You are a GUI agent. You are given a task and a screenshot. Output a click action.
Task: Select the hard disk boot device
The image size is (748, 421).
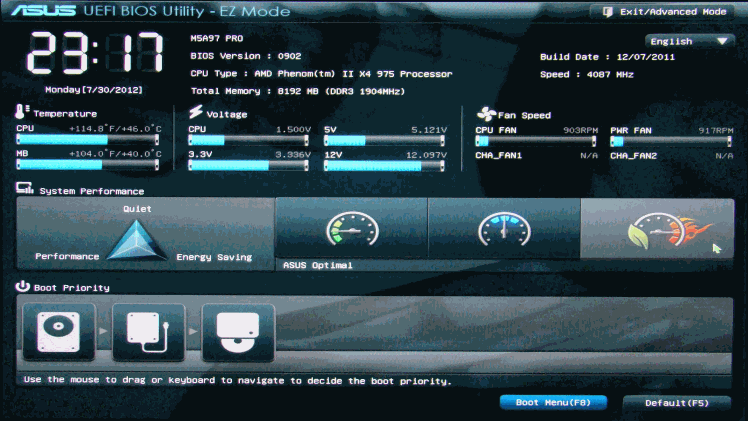coord(59,332)
